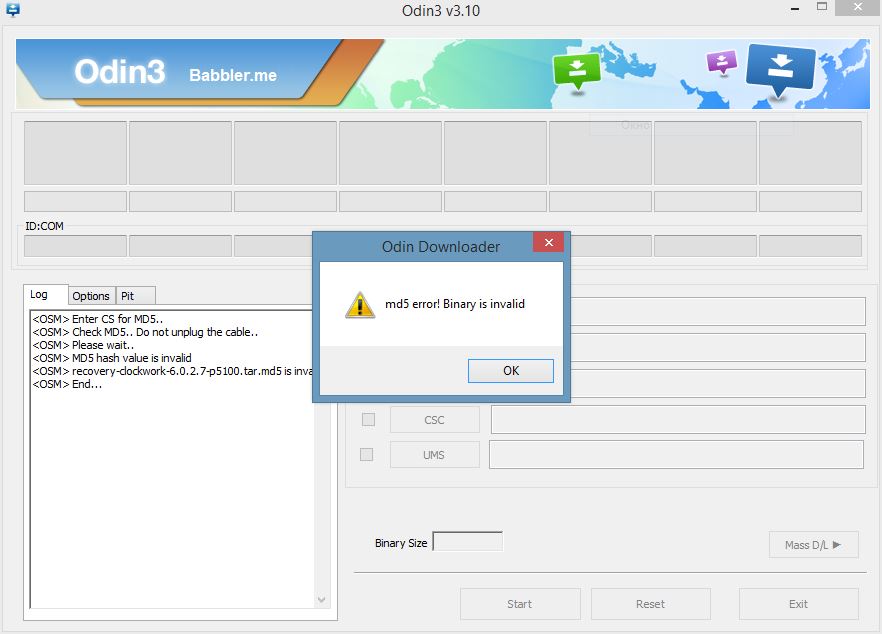This screenshot has height=634, width=882.
Task: Click the UMS file button
Action: [434, 455]
